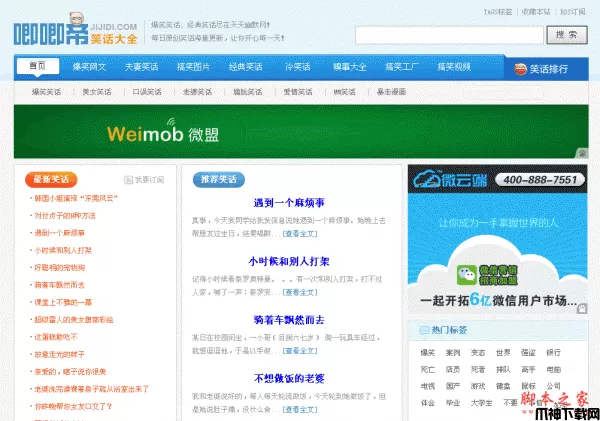Image resolution: width=600 pixels, height=421 pixels.
Task: Open 遇到一个麻烦事 in the latest jokes list
Action: [x=59, y=233]
